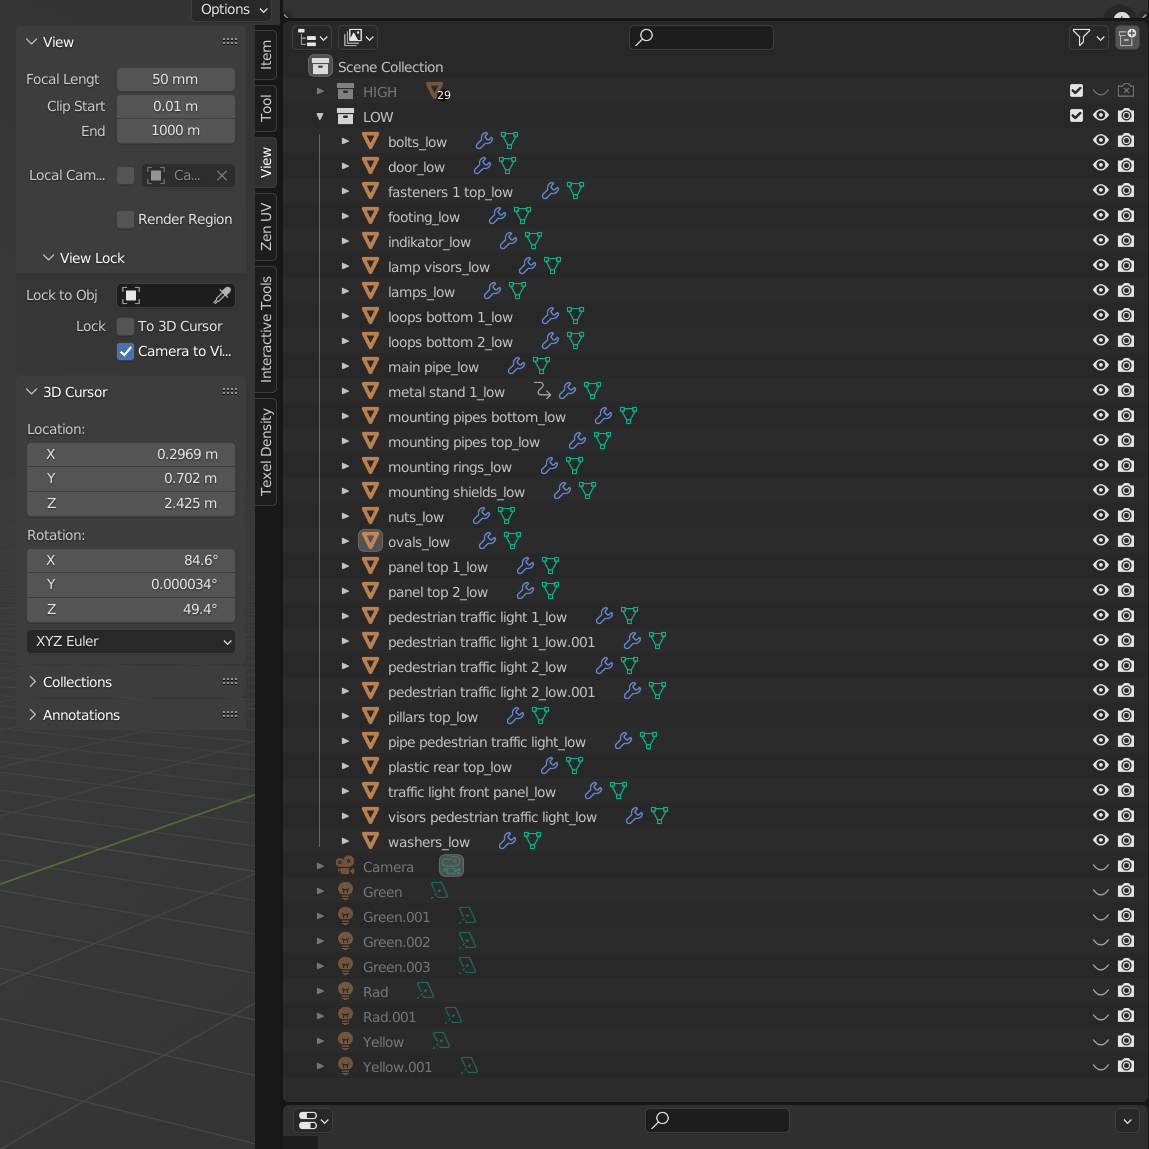The image size is (1149, 1149).
Task: Switch to the Item sidebar tab
Action: point(266,54)
